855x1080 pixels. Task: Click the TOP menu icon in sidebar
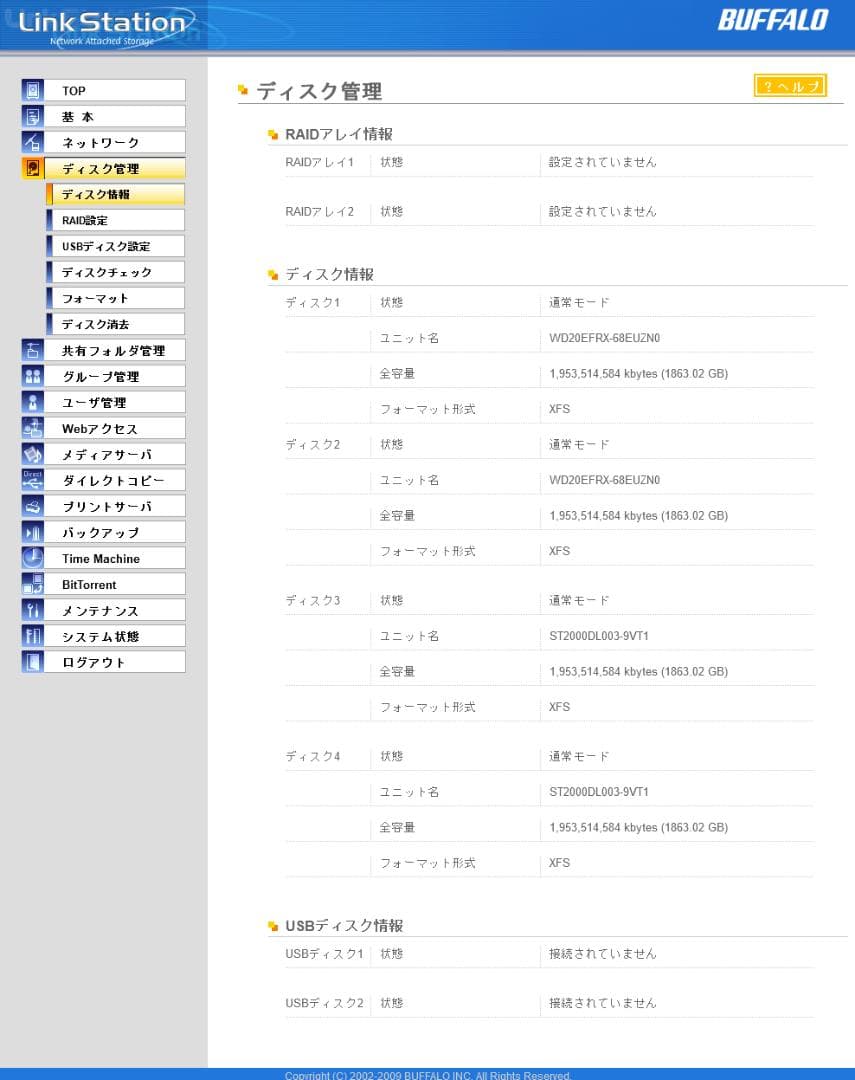point(33,91)
